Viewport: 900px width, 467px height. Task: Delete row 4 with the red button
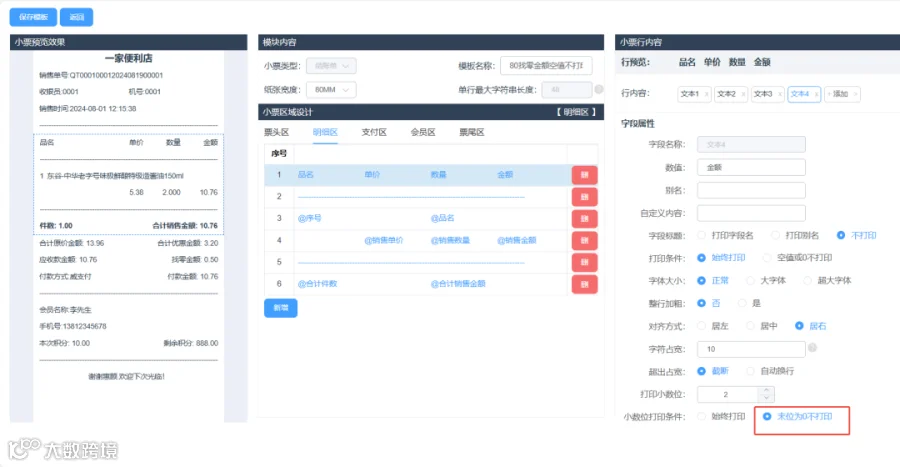[x=584, y=240]
